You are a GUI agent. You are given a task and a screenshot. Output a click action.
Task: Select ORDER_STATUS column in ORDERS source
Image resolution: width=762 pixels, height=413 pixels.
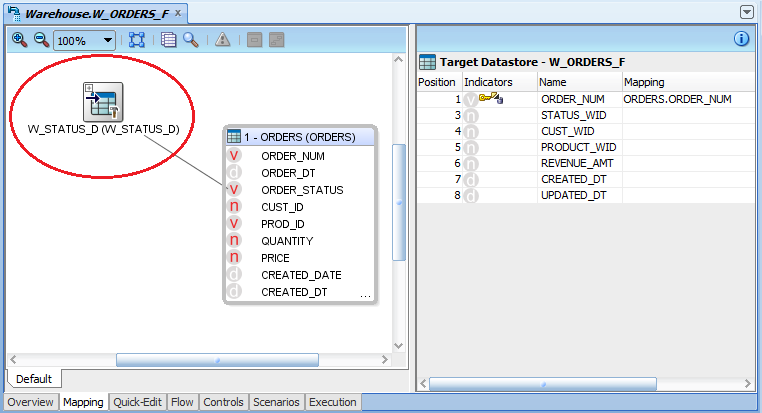point(300,190)
